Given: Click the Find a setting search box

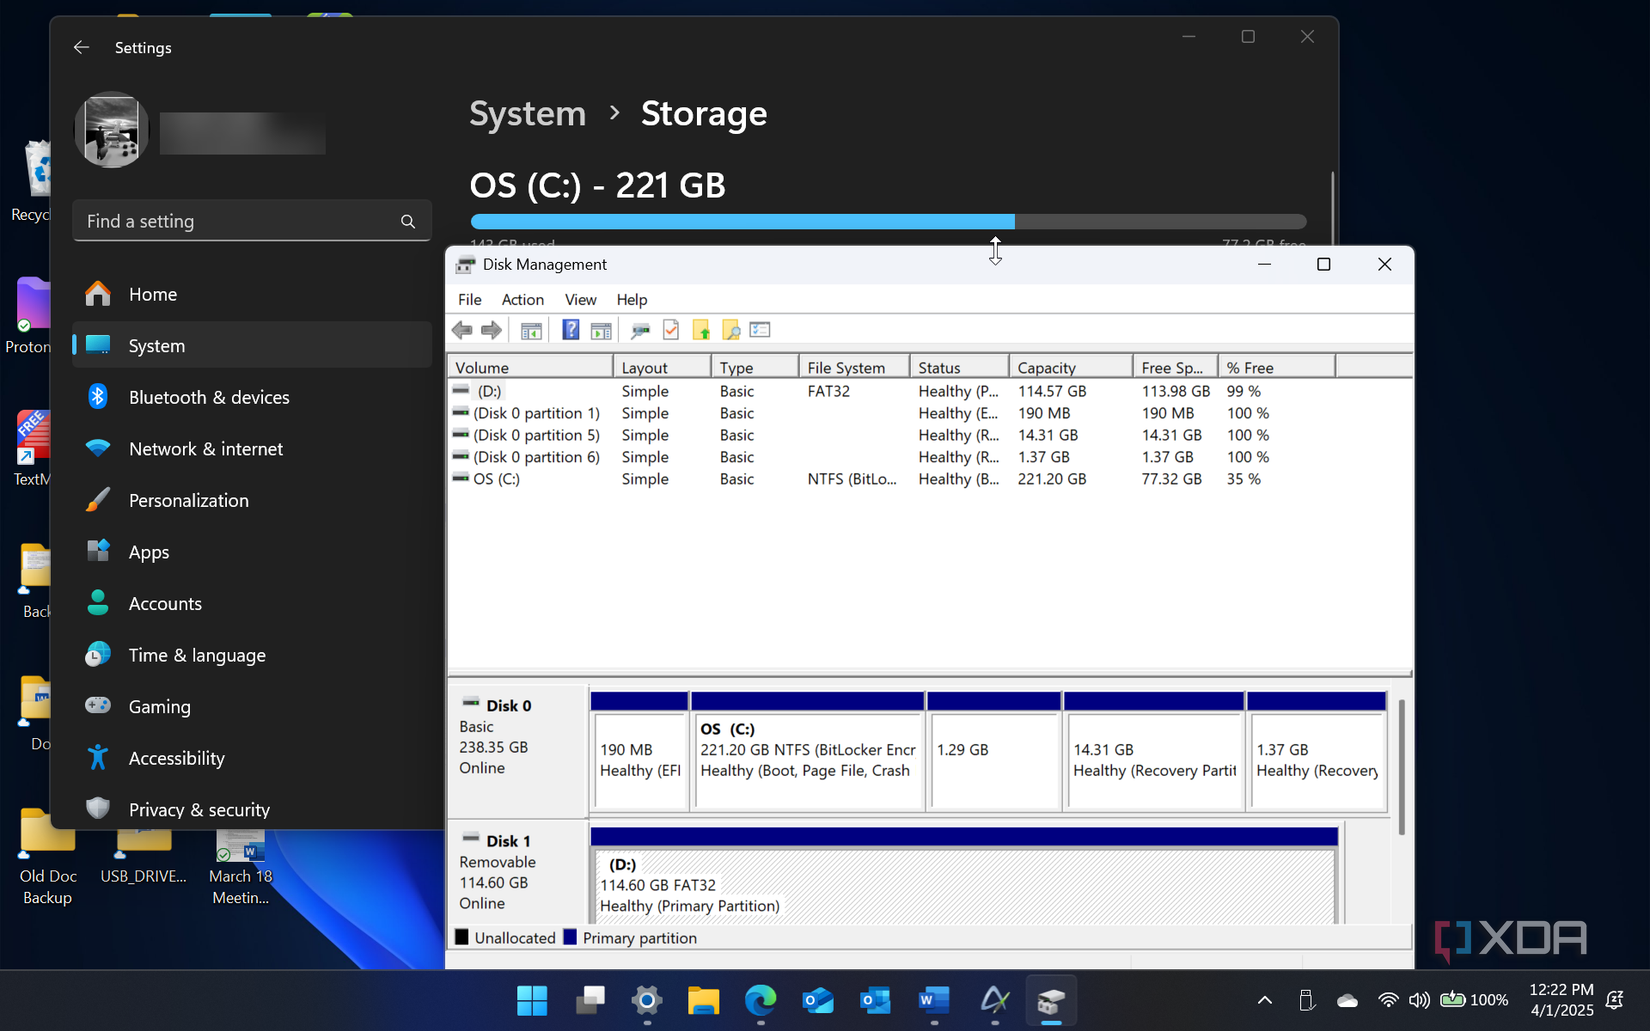Looking at the screenshot, I should point(240,221).
